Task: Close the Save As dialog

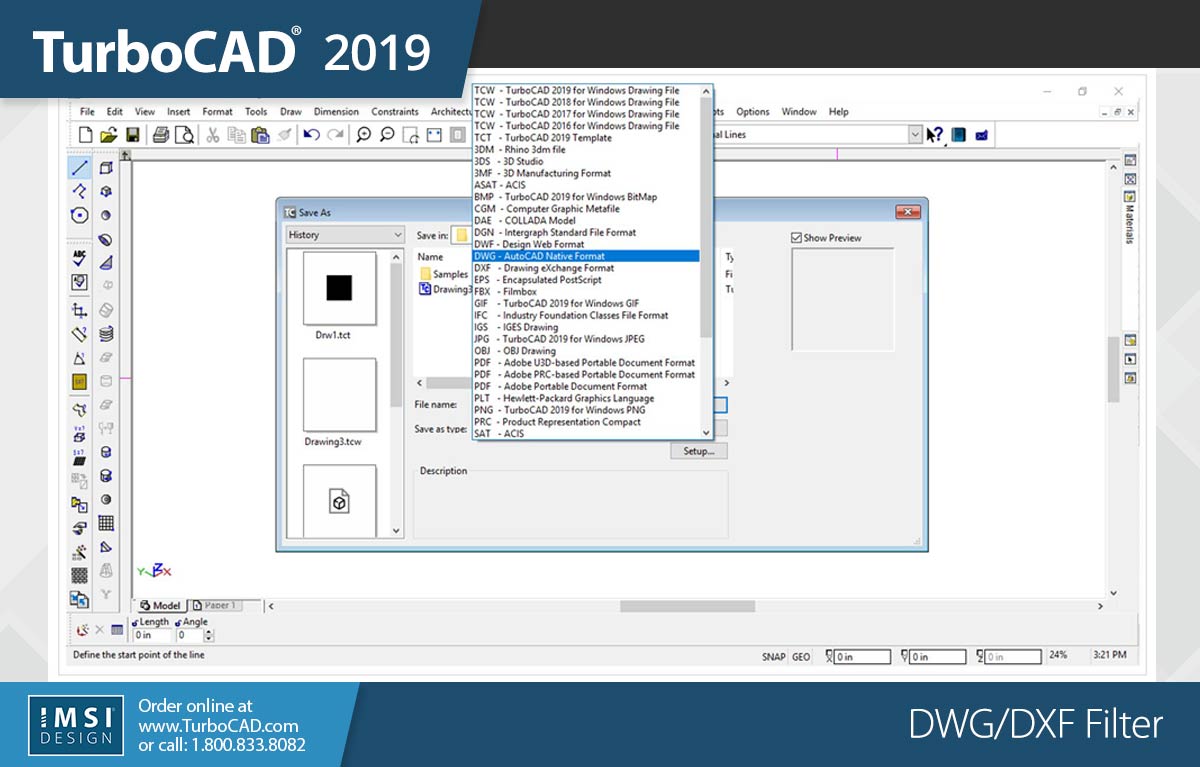Action: click(x=908, y=212)
